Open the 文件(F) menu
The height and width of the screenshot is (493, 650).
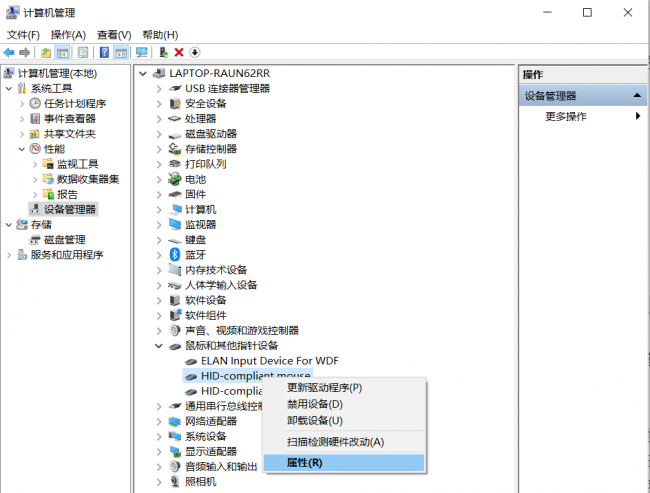click(x=23, y=34)
